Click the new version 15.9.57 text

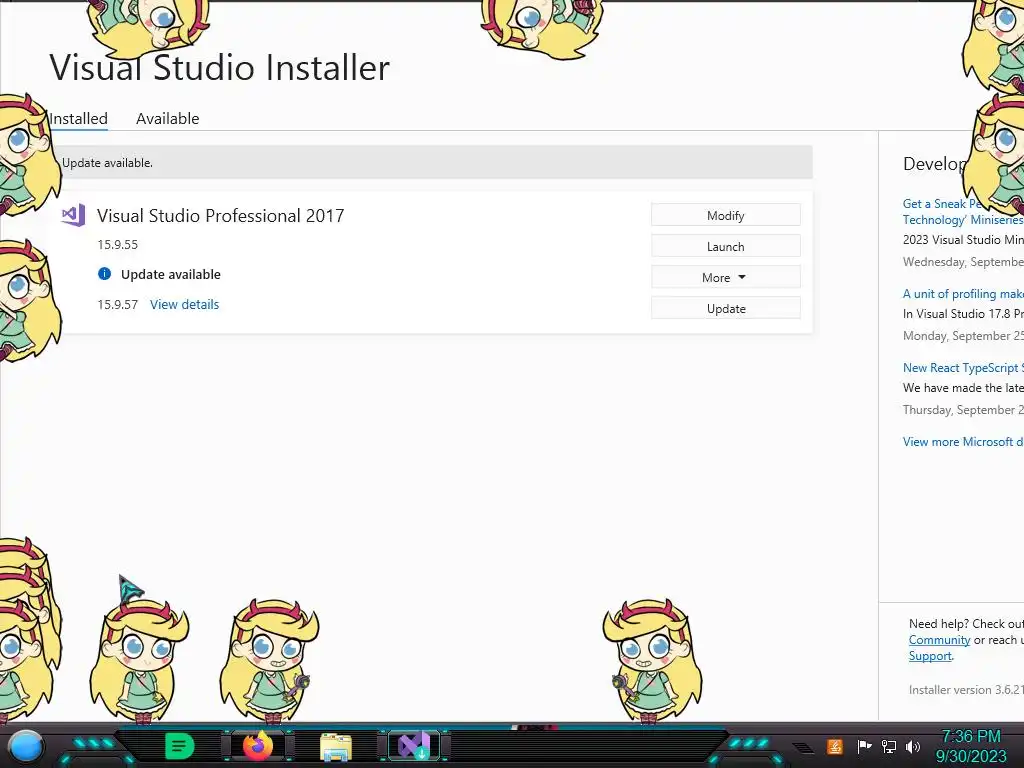(x=118, y=304)
